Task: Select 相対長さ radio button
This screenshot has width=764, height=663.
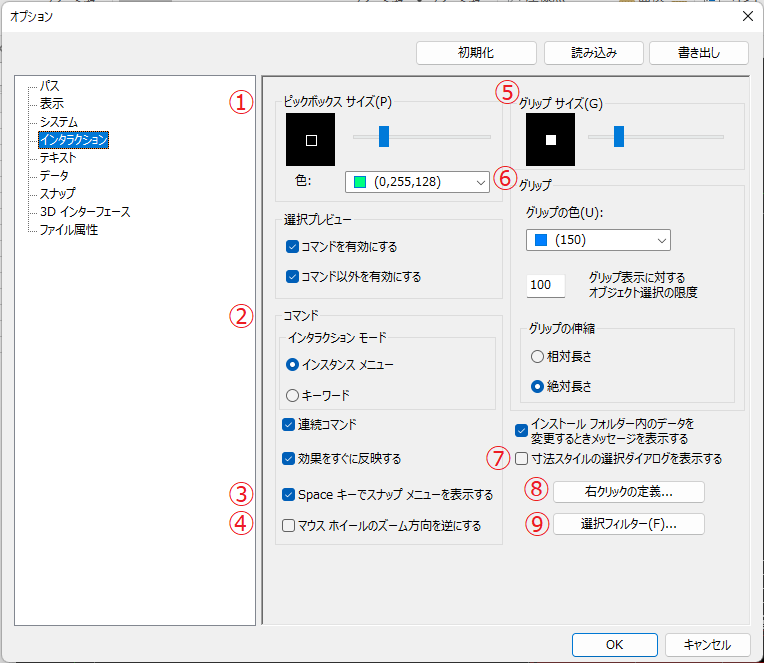Action: (537, 357)
